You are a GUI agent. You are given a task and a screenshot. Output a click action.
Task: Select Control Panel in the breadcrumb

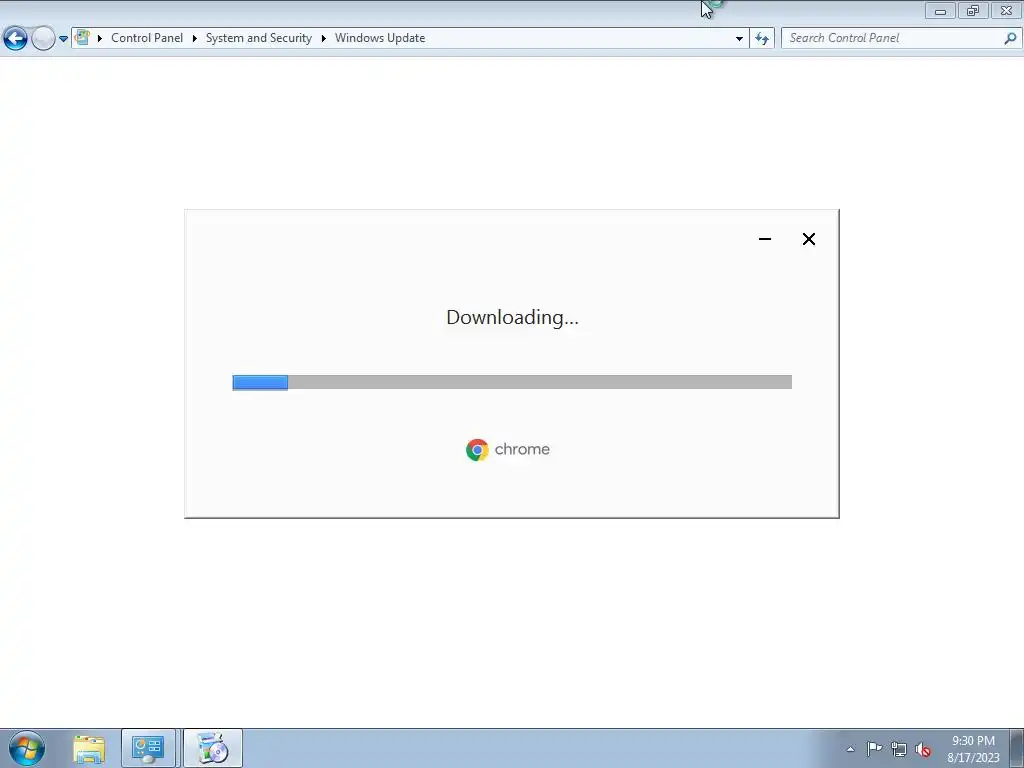(147, 38)
